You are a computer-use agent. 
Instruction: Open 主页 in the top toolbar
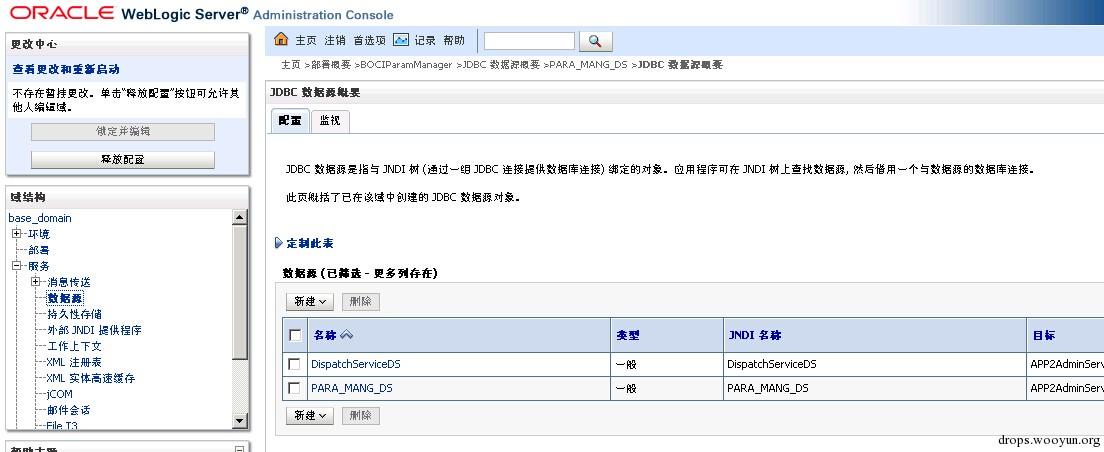[x=306, y=40]
